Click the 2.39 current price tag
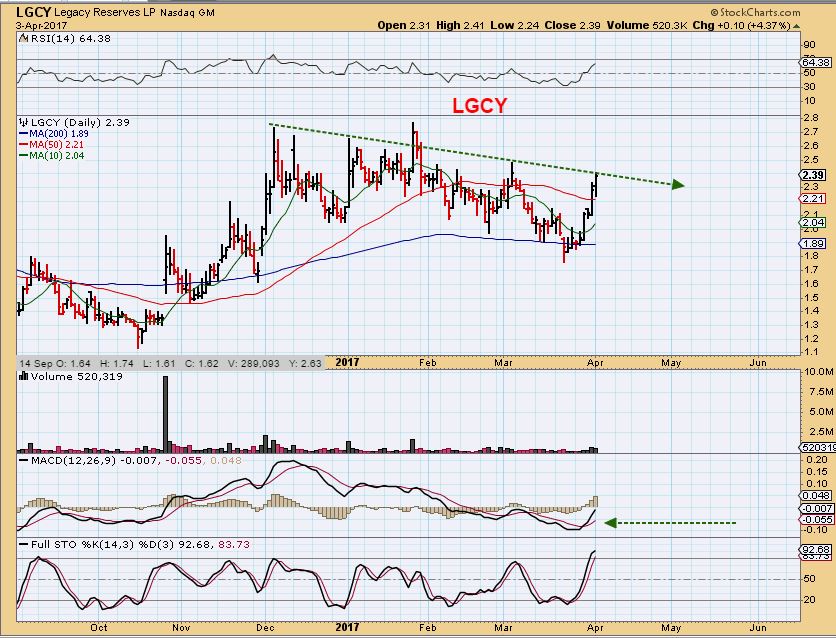 click(x=814, y=175)
